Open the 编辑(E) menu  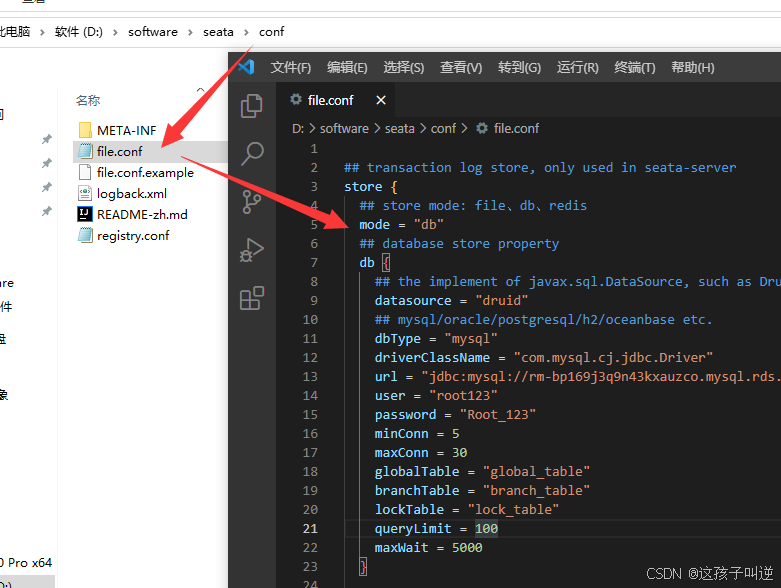pyautogui.click(x=347, y=67)
